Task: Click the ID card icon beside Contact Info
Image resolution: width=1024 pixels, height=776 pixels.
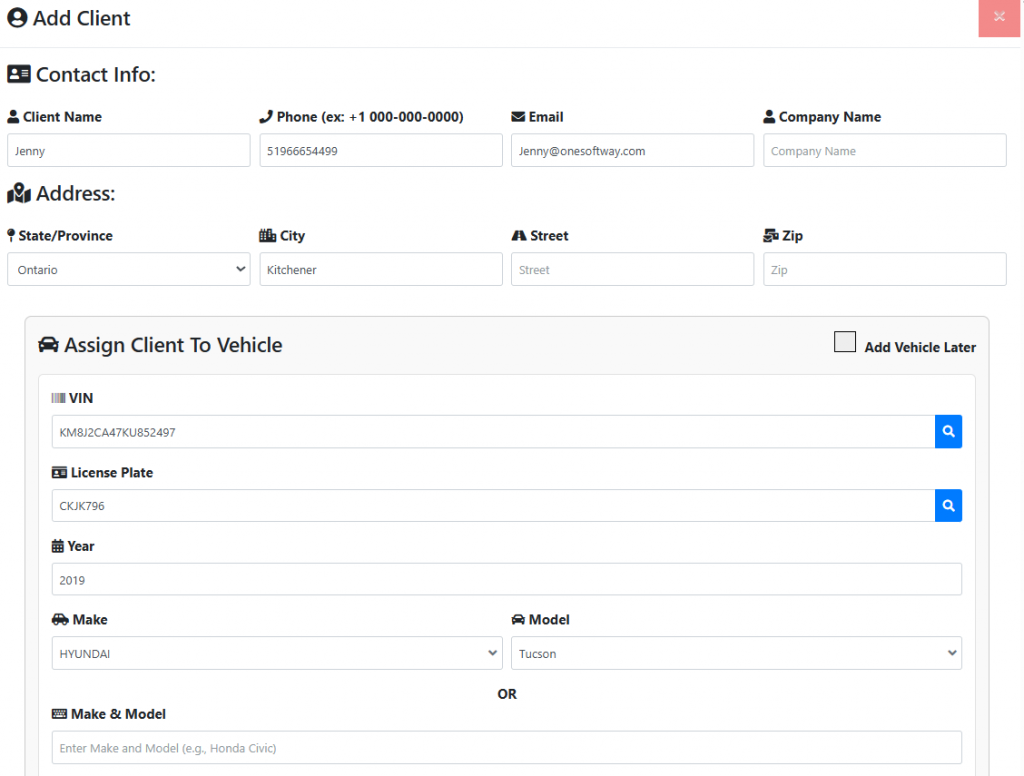Action: (x=19, y=74)
